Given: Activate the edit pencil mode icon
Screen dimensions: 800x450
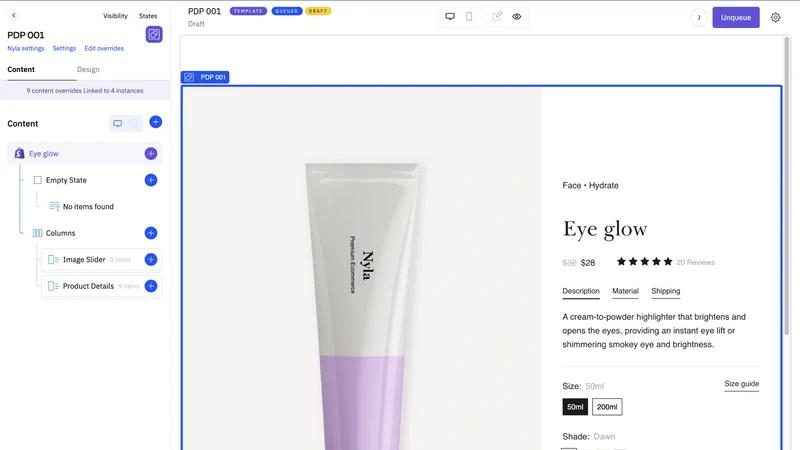Looking at the screenshot, I should 497,16.
